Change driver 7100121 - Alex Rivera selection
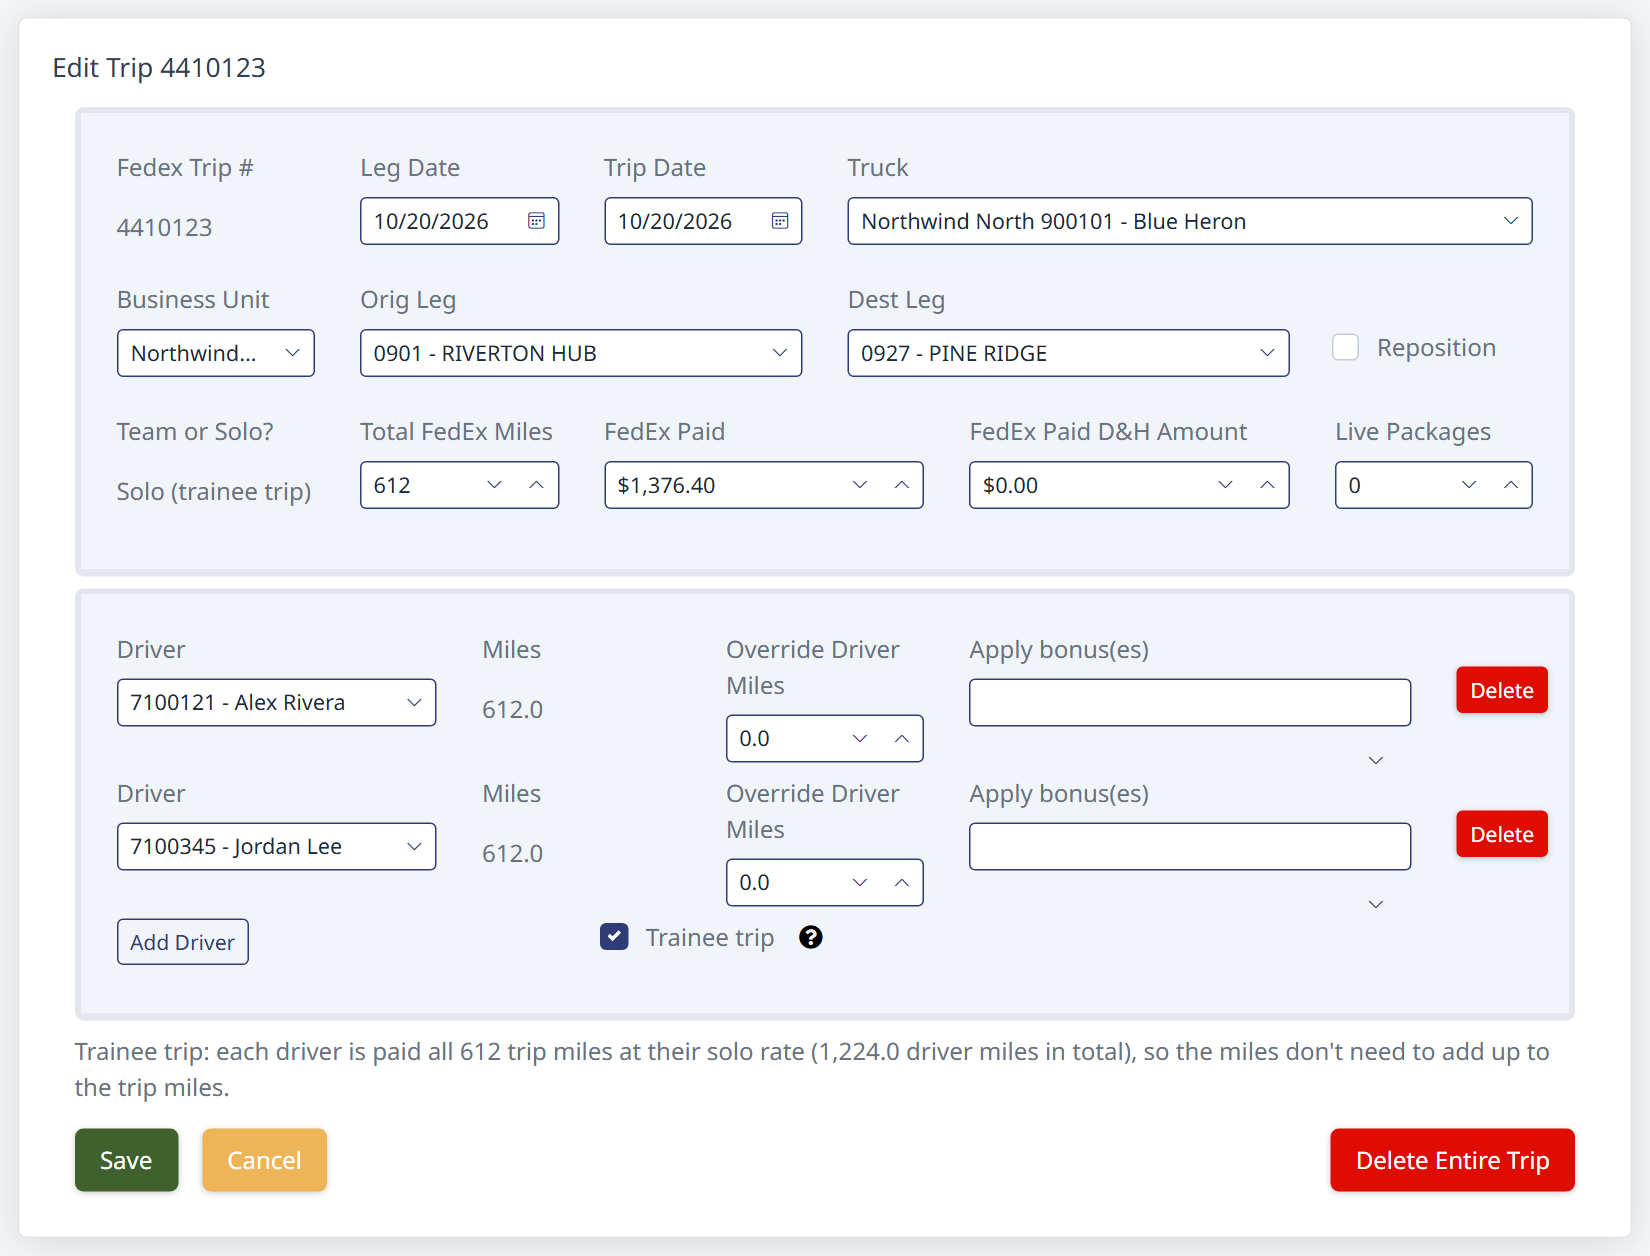Screen dimensions: 1650x1256 (x=276, y=703)
